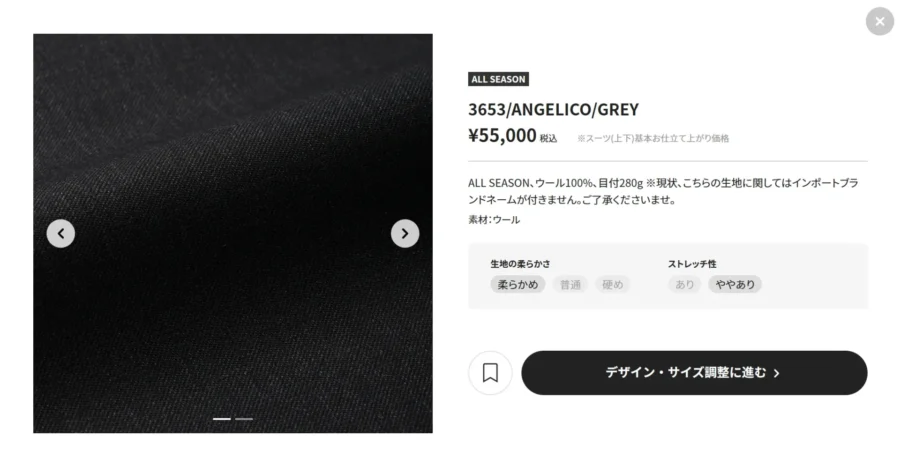
Task: Click the product title 3653/ANGELICO/GREY
Action: (553, 109)
